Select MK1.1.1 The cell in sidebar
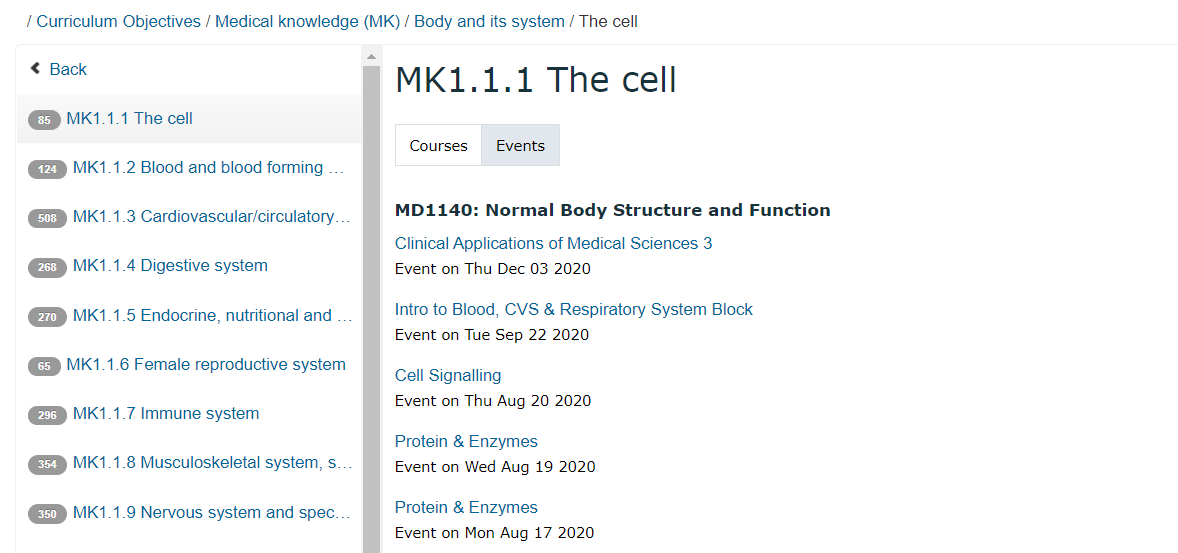The height and width of the screenshot is (553, 1178). [129, 118]
